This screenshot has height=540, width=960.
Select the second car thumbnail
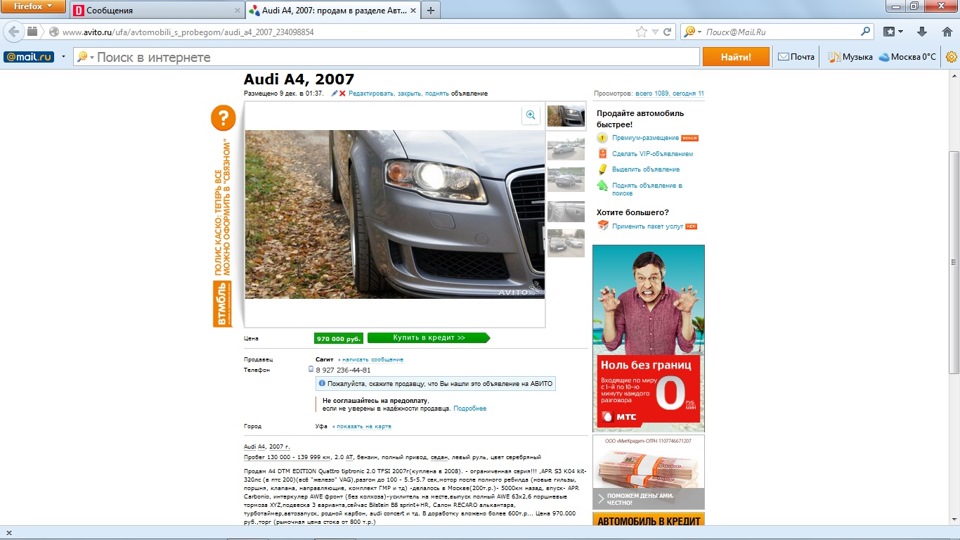coord(566,149)
